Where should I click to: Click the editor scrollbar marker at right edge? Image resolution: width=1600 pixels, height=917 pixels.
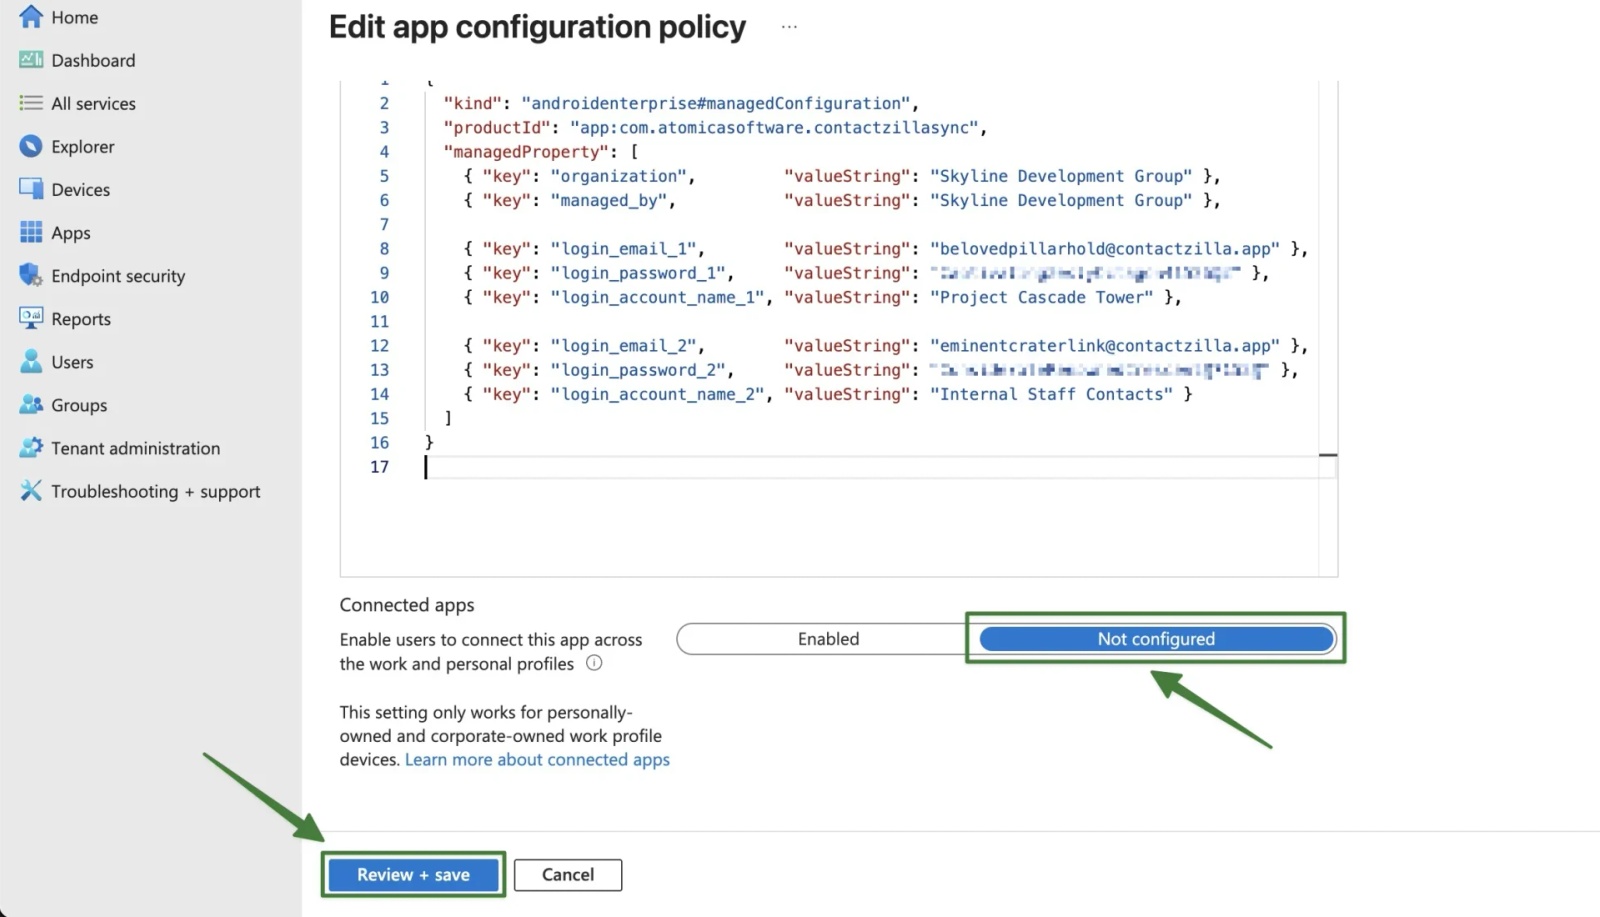pyautogui.click(x=1328, y=455)
